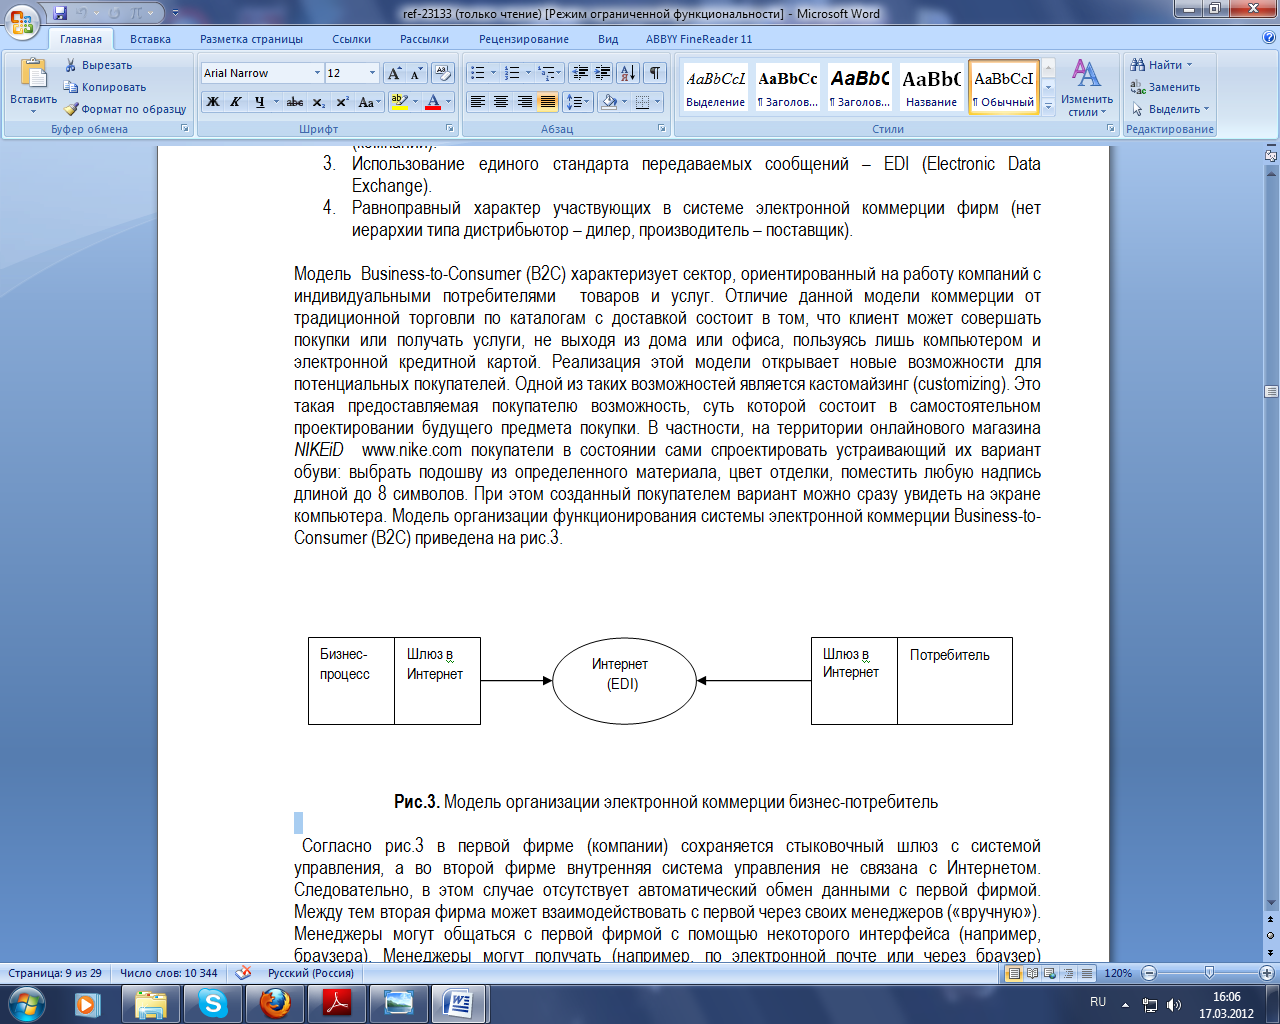
Task: Open the Select (Выделить) menu
Action: point(1170,109)
